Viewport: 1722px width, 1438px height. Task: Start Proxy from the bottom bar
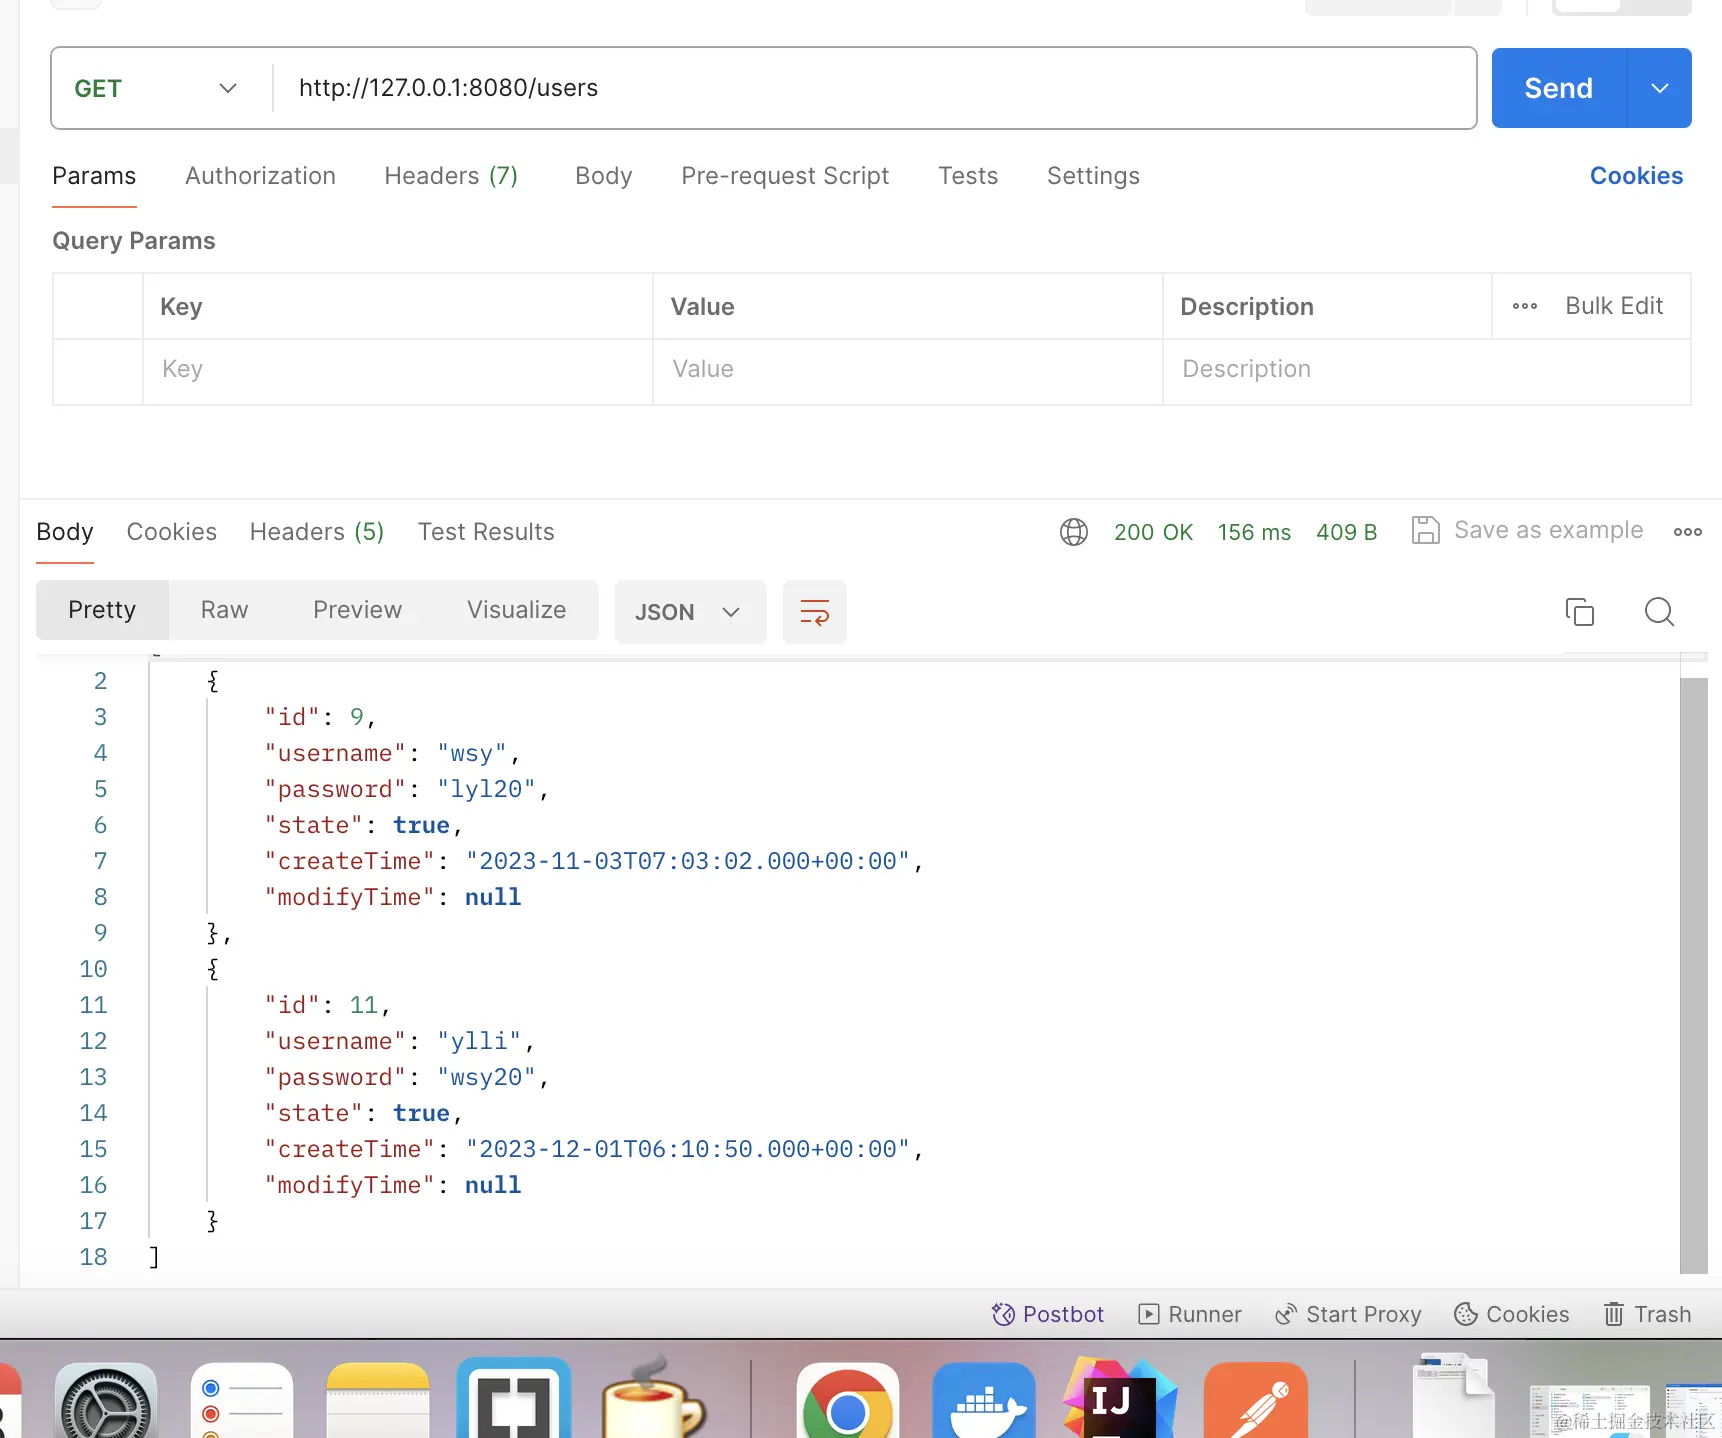[x=1348, y=1314]
